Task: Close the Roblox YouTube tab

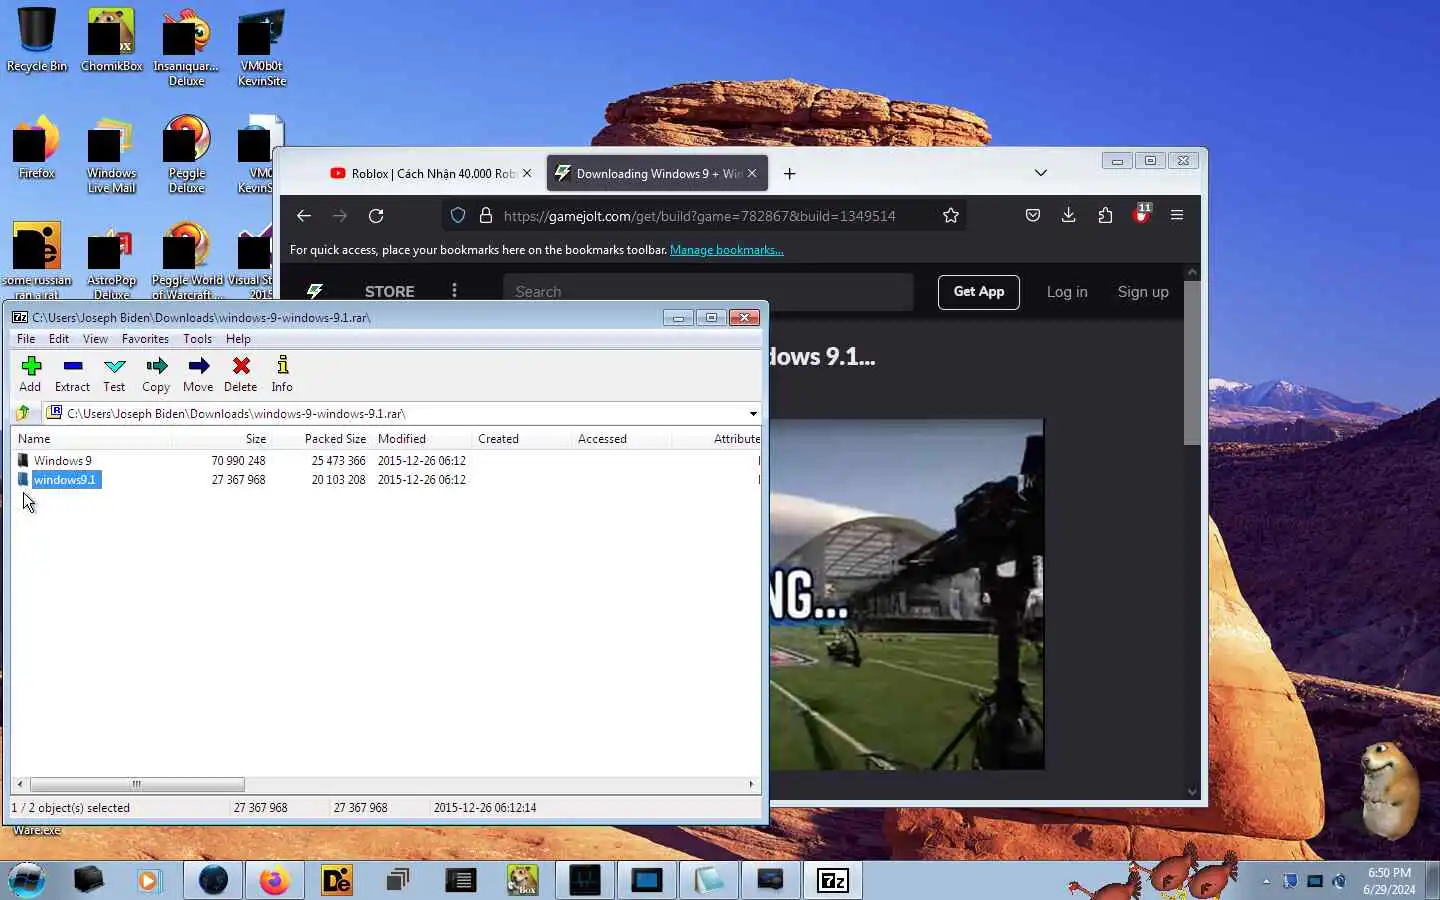Action: click(x=527, y=174)
